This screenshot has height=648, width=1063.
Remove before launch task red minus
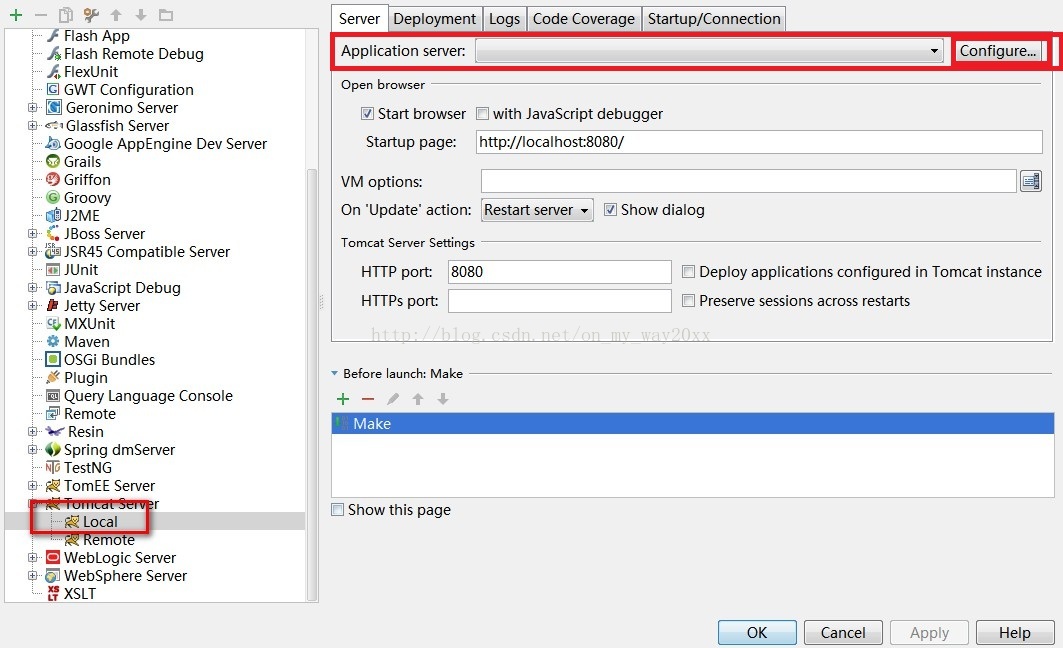click(368, 399)
